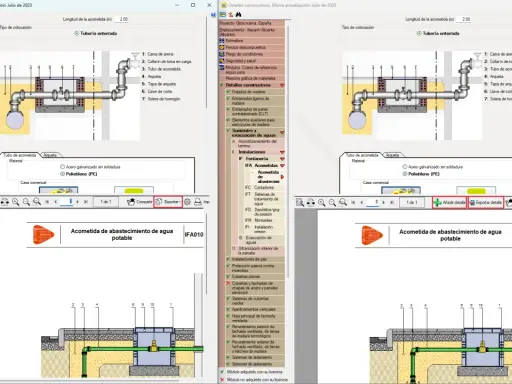The width and height of the screenshot is (512, 384).
Task: Click third magnifier icon in right viewer toolbar
Action: pyautogui.click(x=343, y=202)
